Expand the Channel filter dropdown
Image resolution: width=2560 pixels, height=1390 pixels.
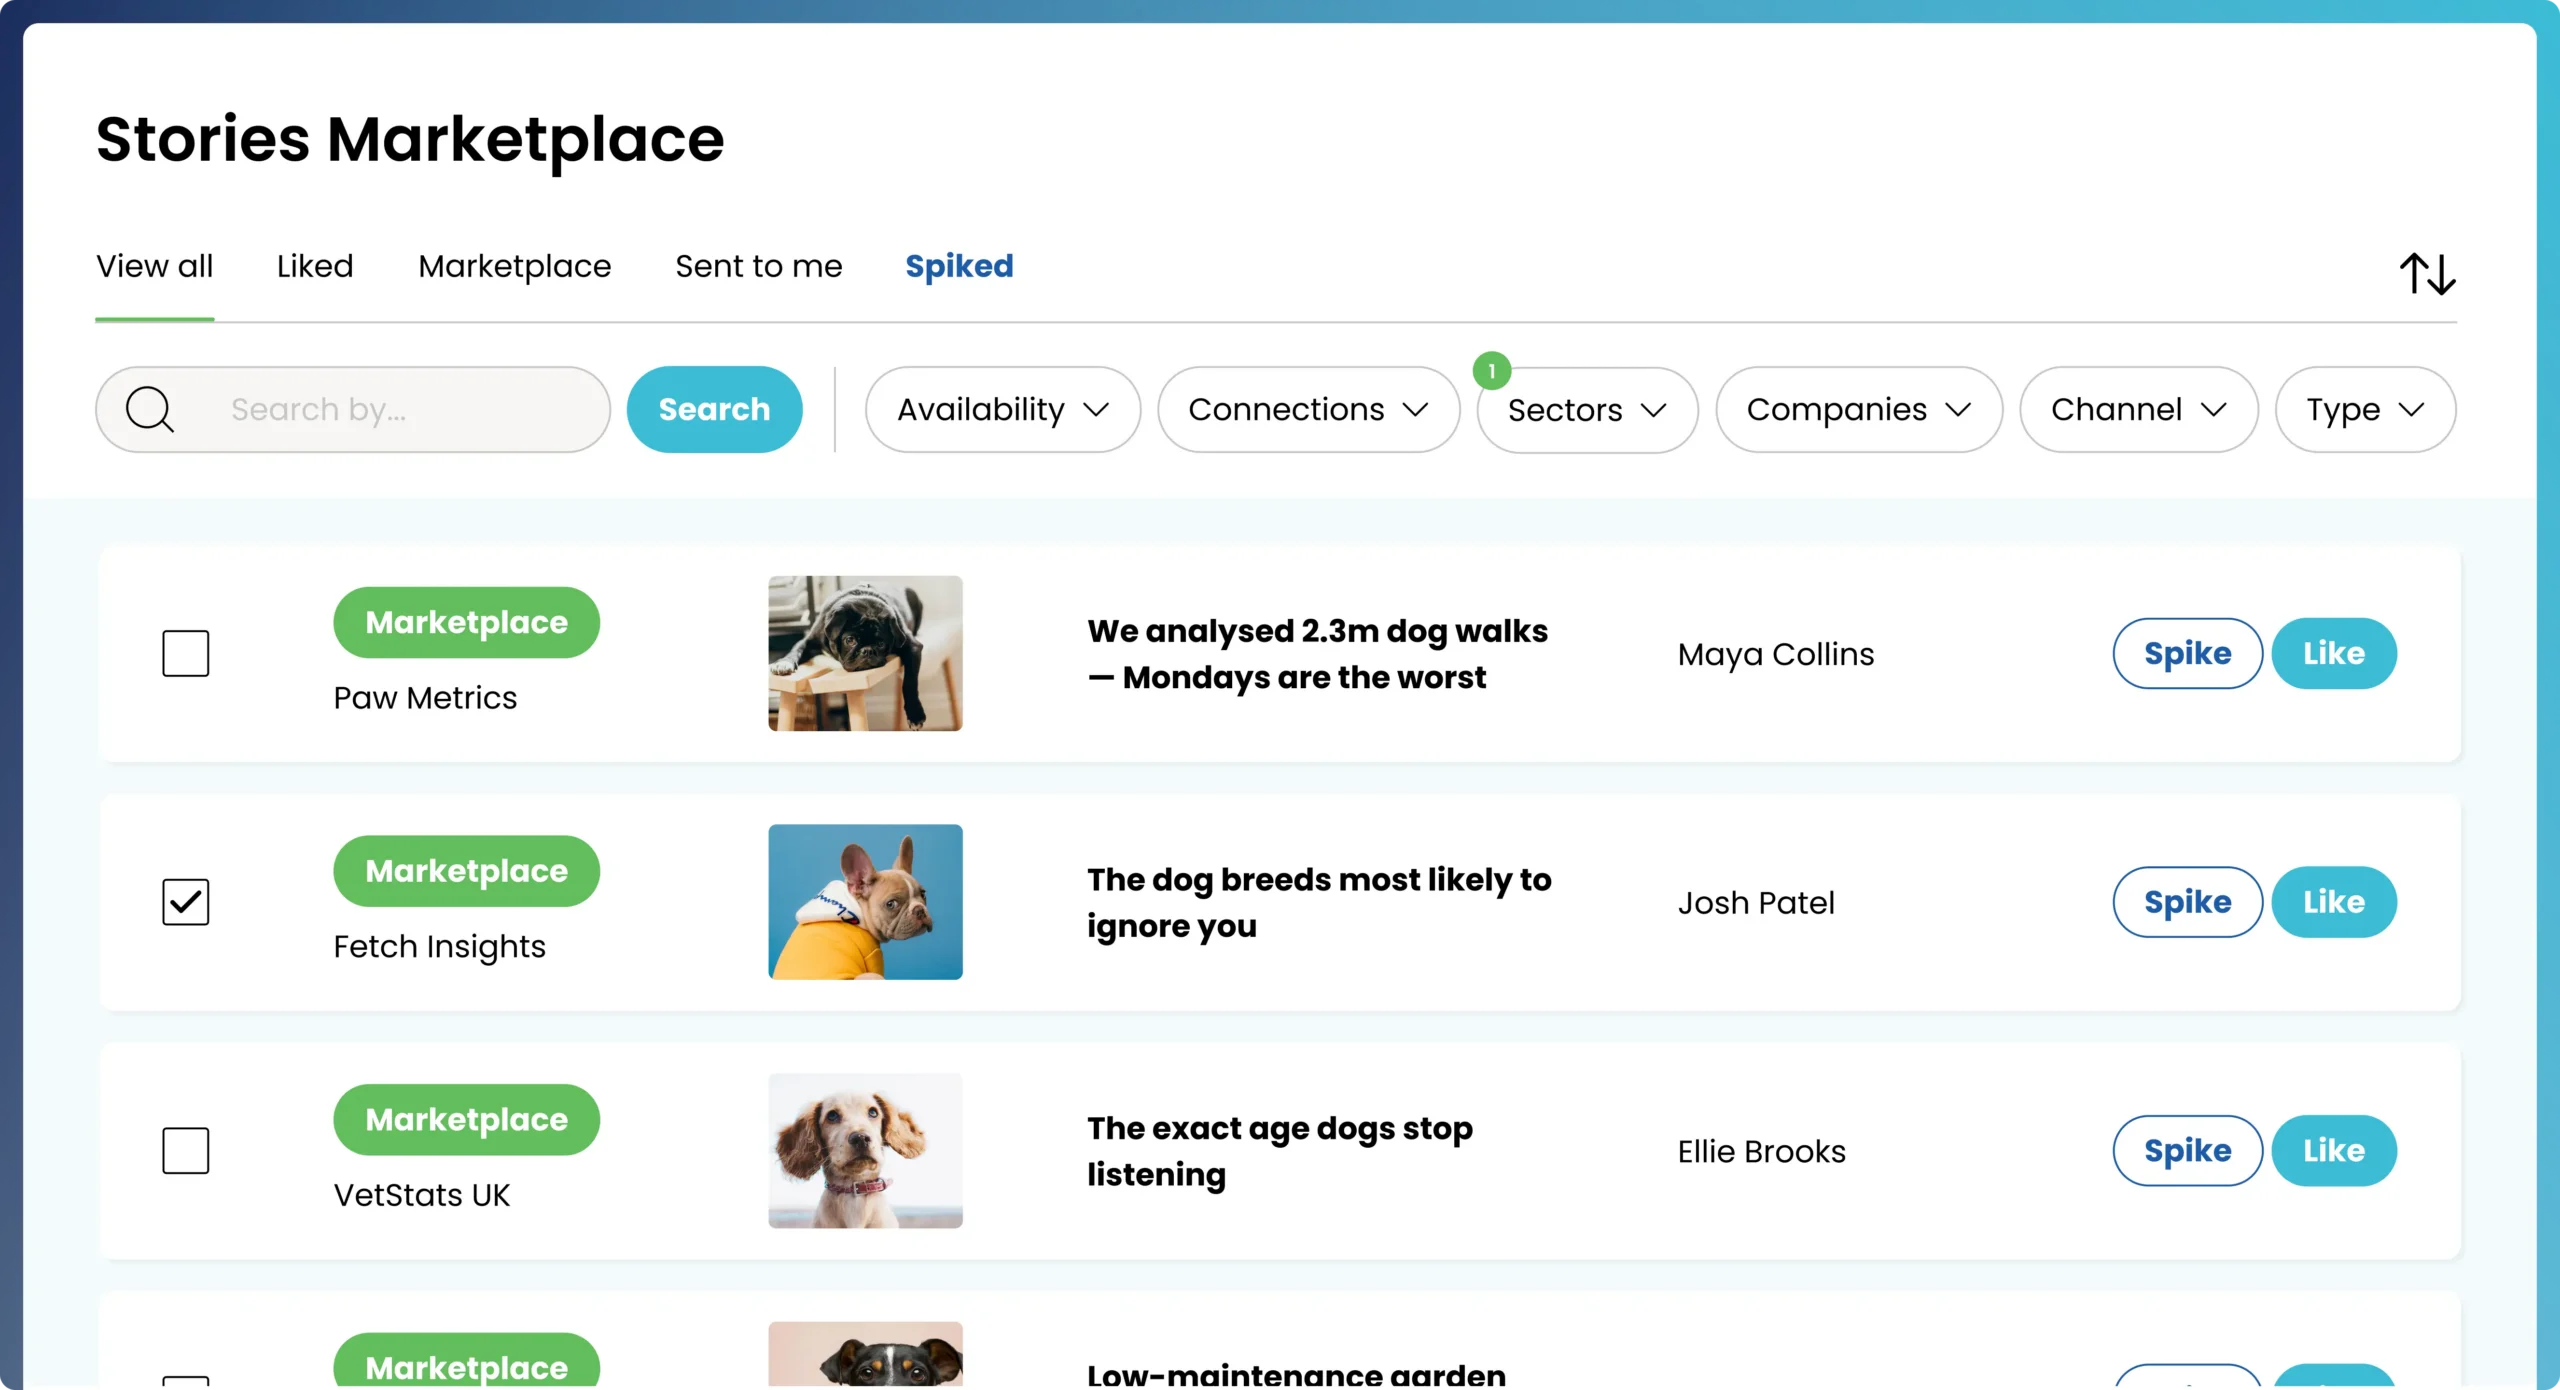tap(2138, 409)
